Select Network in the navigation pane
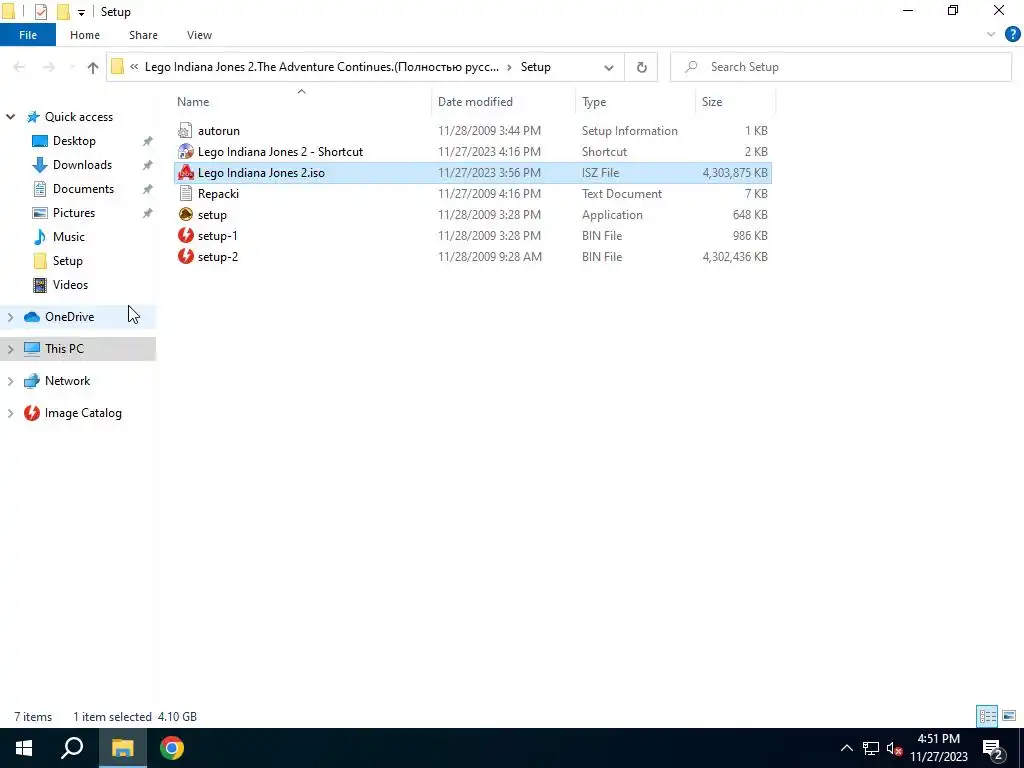The width and height of the screenshot is (1024, 768). pos(67,381)
